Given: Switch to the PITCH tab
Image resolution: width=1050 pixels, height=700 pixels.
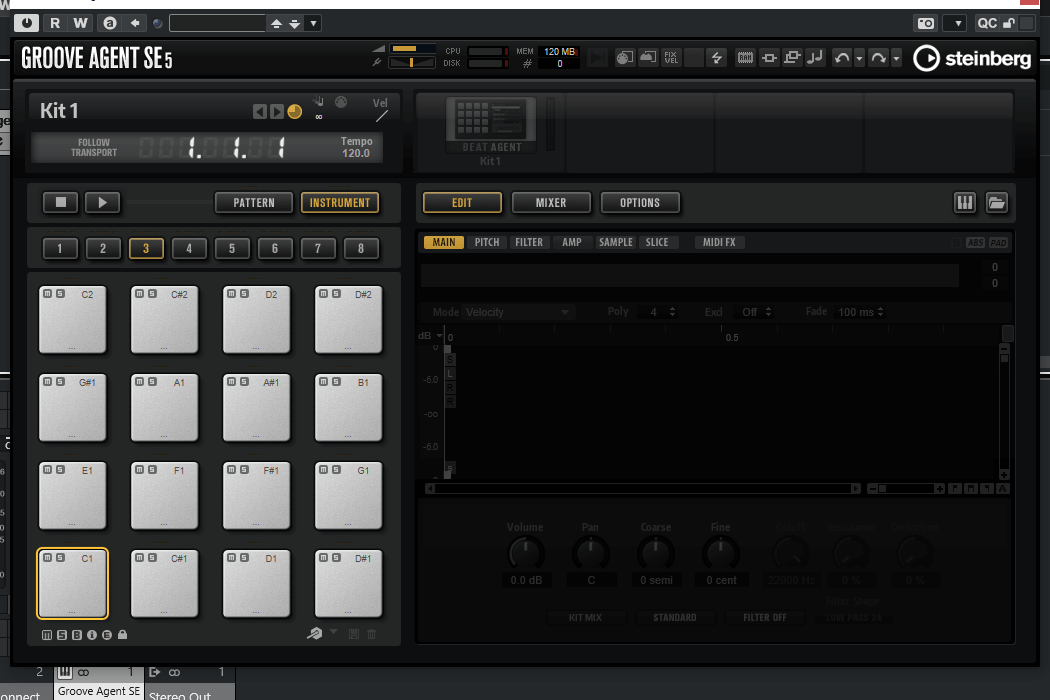Looking at the screenshot, I should (487, 242).
